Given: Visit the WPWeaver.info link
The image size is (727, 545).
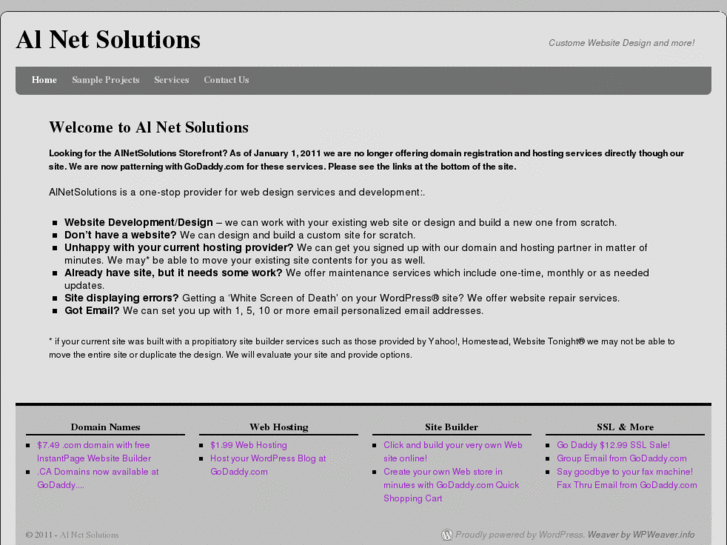Looking at the screenshot, I should (x=663, y=535).
